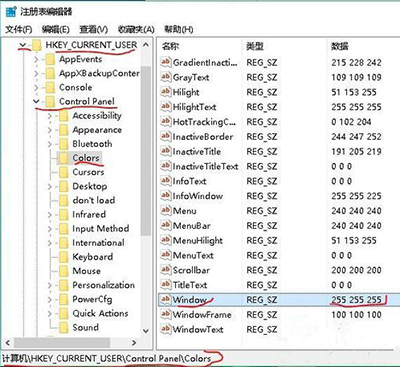Viewport: 400px width, 367px height.
Task: Click the status bar registry path
Action: pos(107,359)
